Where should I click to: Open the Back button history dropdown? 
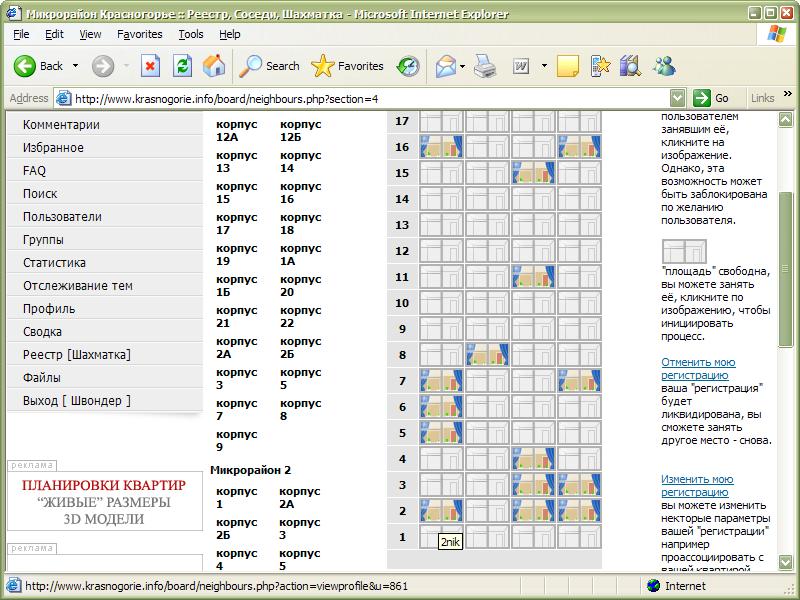click(76, 66)
